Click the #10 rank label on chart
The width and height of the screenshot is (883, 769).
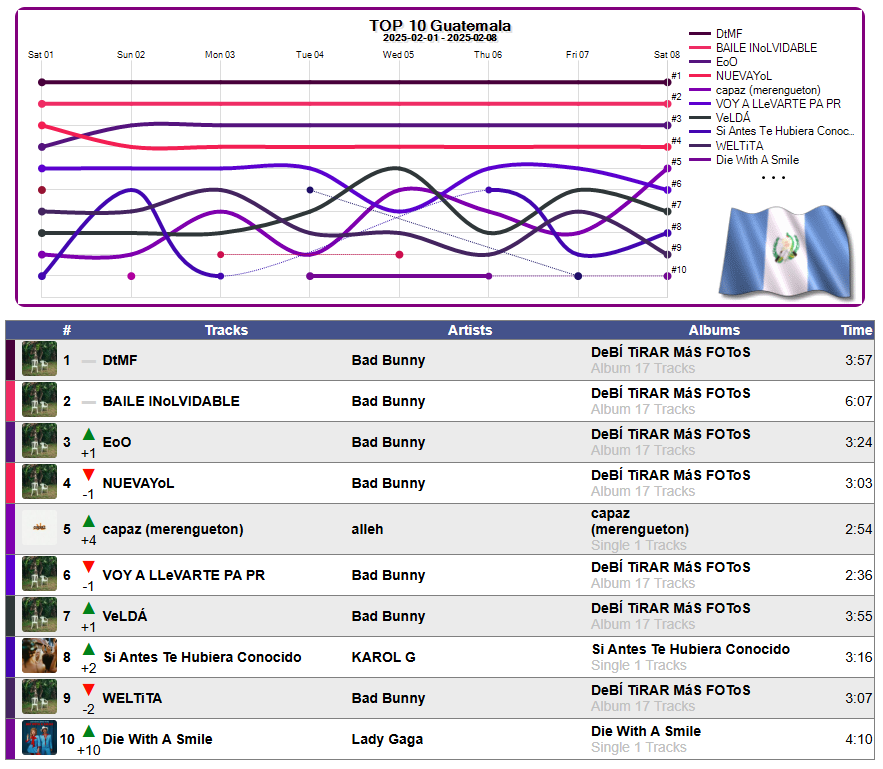[679, 270]
